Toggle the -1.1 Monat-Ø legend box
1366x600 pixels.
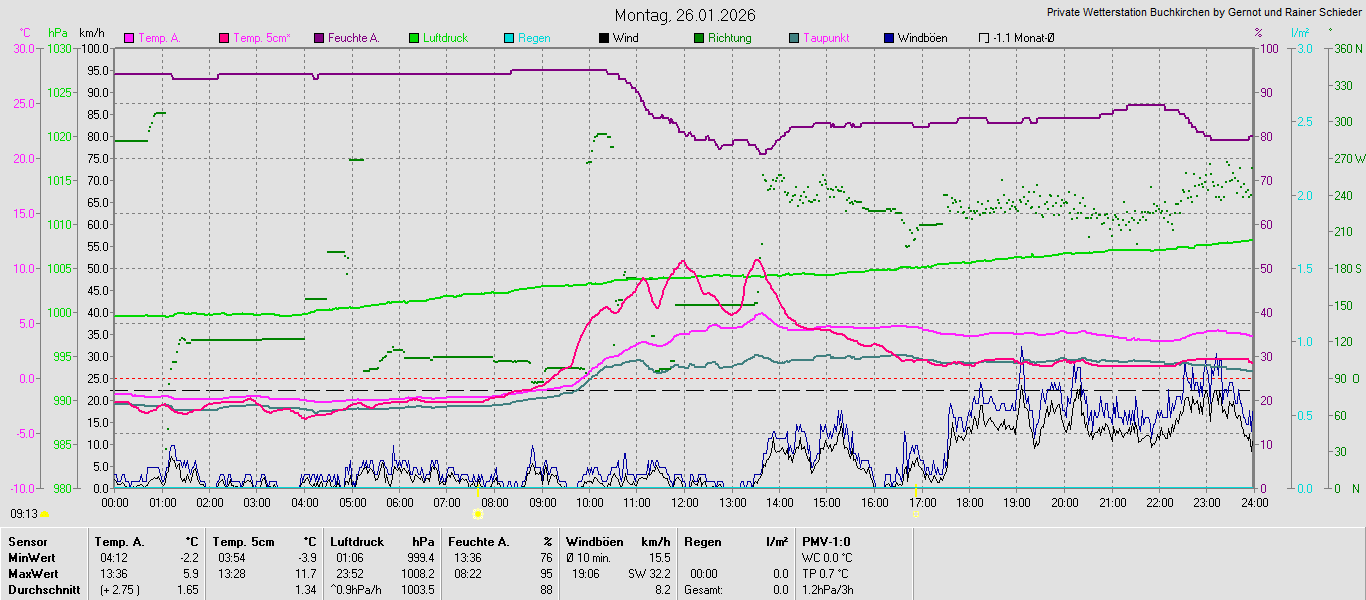pyautogui.click(x=984, y=38)
